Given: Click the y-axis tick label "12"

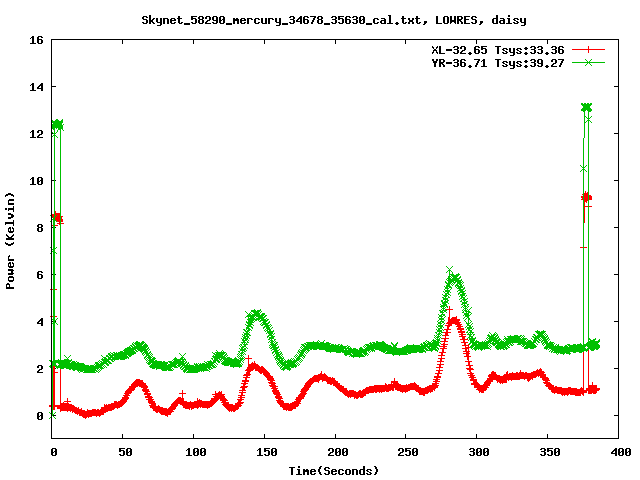Looking at the screenshot, I should [36, 134].
